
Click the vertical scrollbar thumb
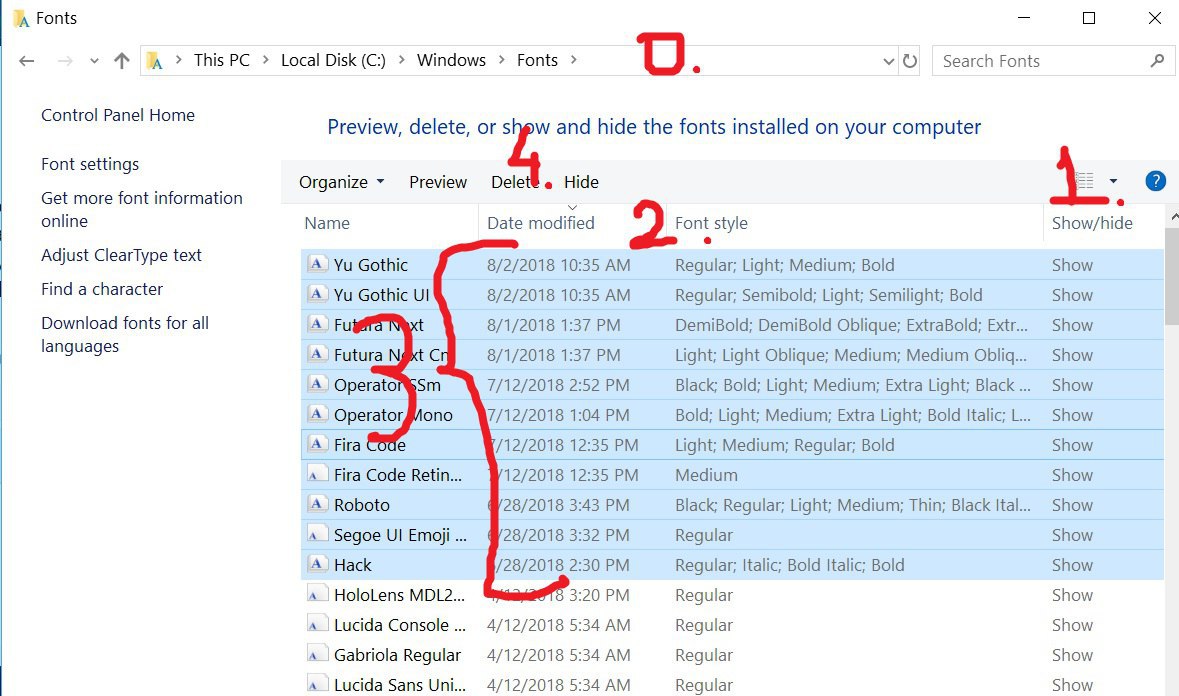1171,276
